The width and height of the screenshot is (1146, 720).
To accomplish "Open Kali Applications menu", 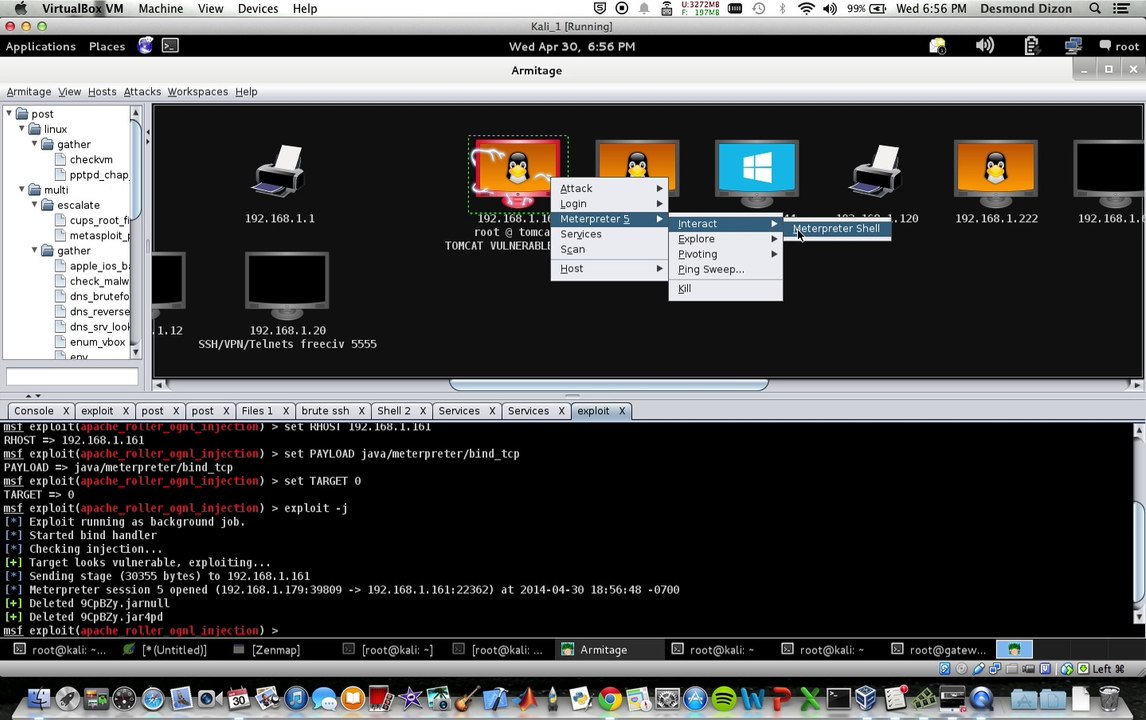I will tap(41, 46).
